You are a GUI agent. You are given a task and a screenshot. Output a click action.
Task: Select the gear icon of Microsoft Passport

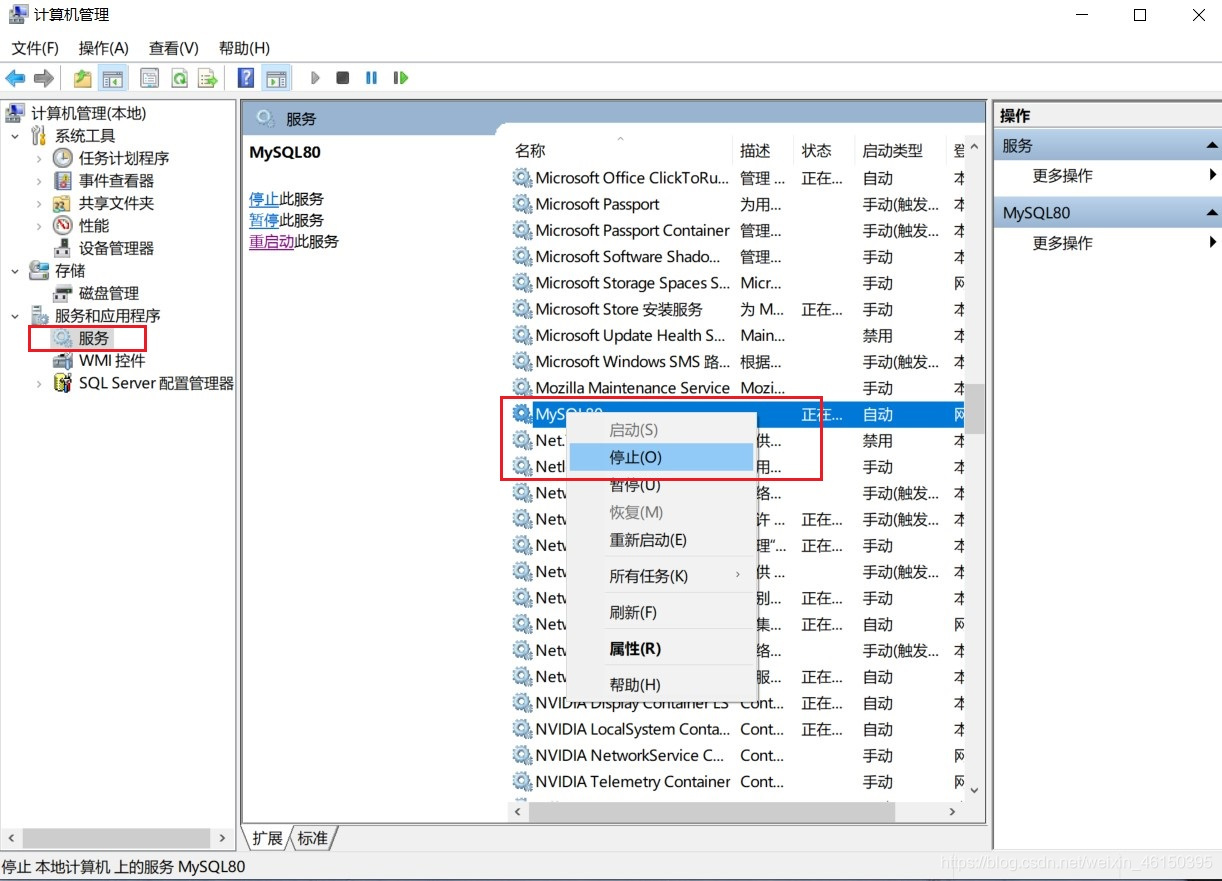point(522,204)
